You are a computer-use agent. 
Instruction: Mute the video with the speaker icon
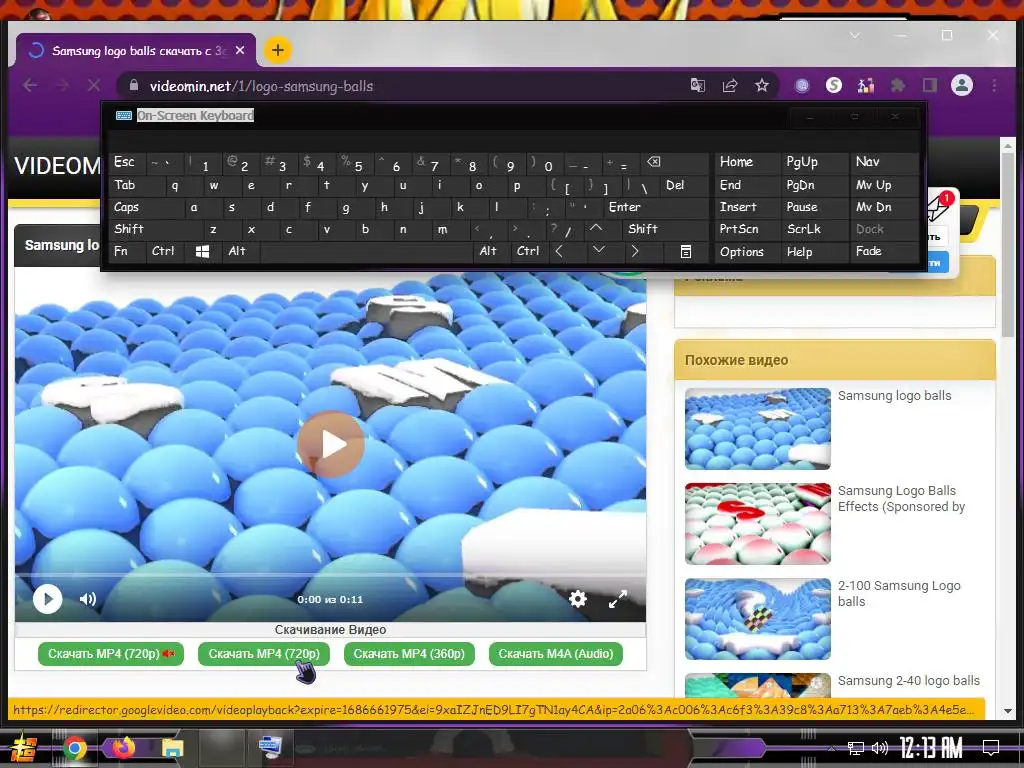[88, 599]
